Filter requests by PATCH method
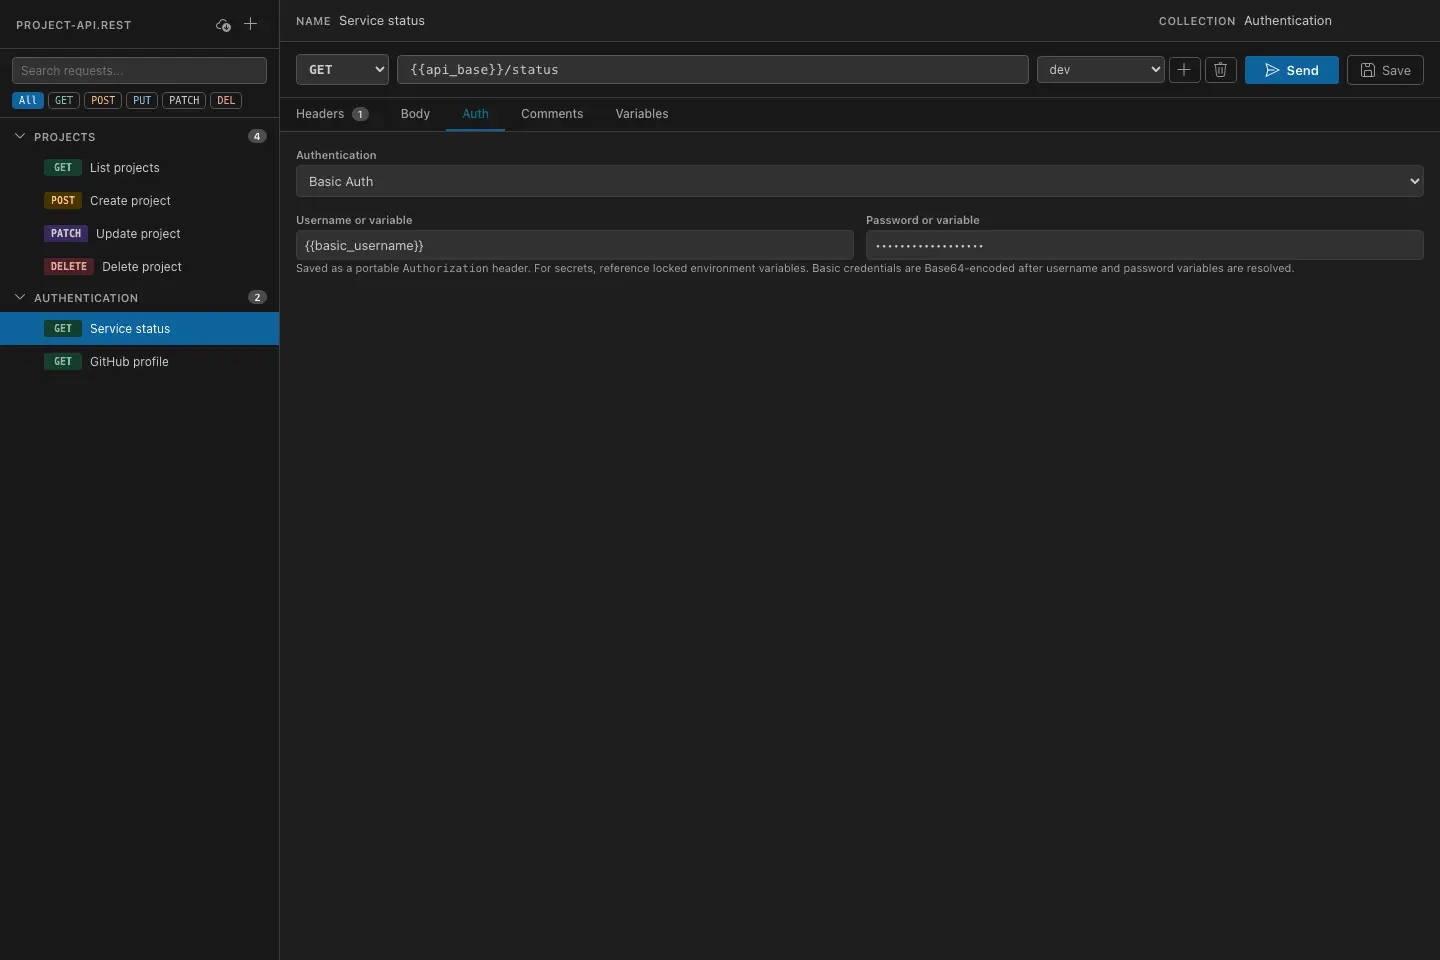Viewport: 1440px width, 960px height. tap(184, 100)
